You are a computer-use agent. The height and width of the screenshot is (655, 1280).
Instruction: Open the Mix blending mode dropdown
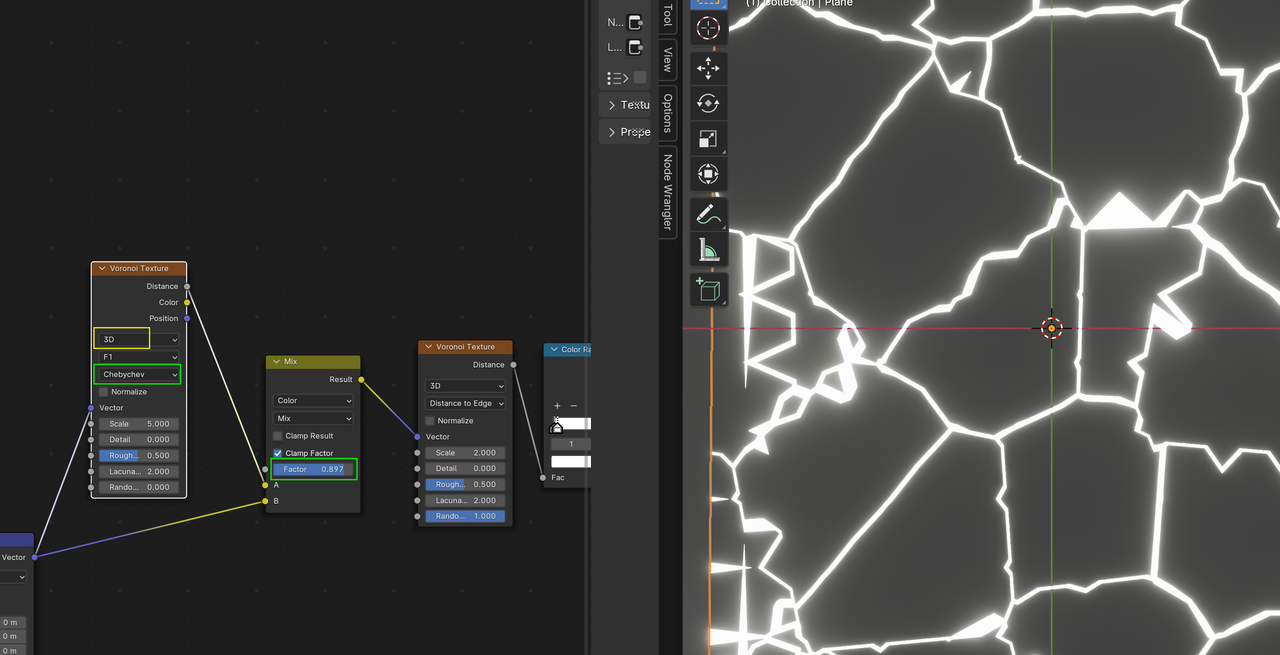point(313,418)
